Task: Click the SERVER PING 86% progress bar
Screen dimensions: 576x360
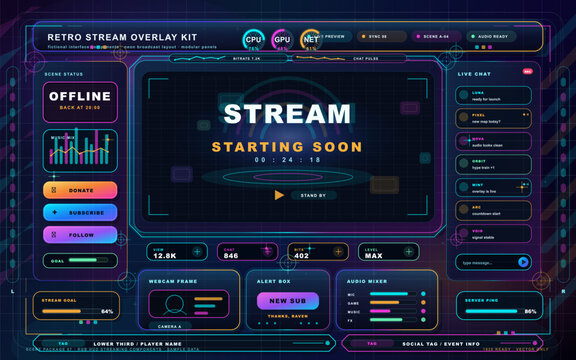Action: [494, 311]
